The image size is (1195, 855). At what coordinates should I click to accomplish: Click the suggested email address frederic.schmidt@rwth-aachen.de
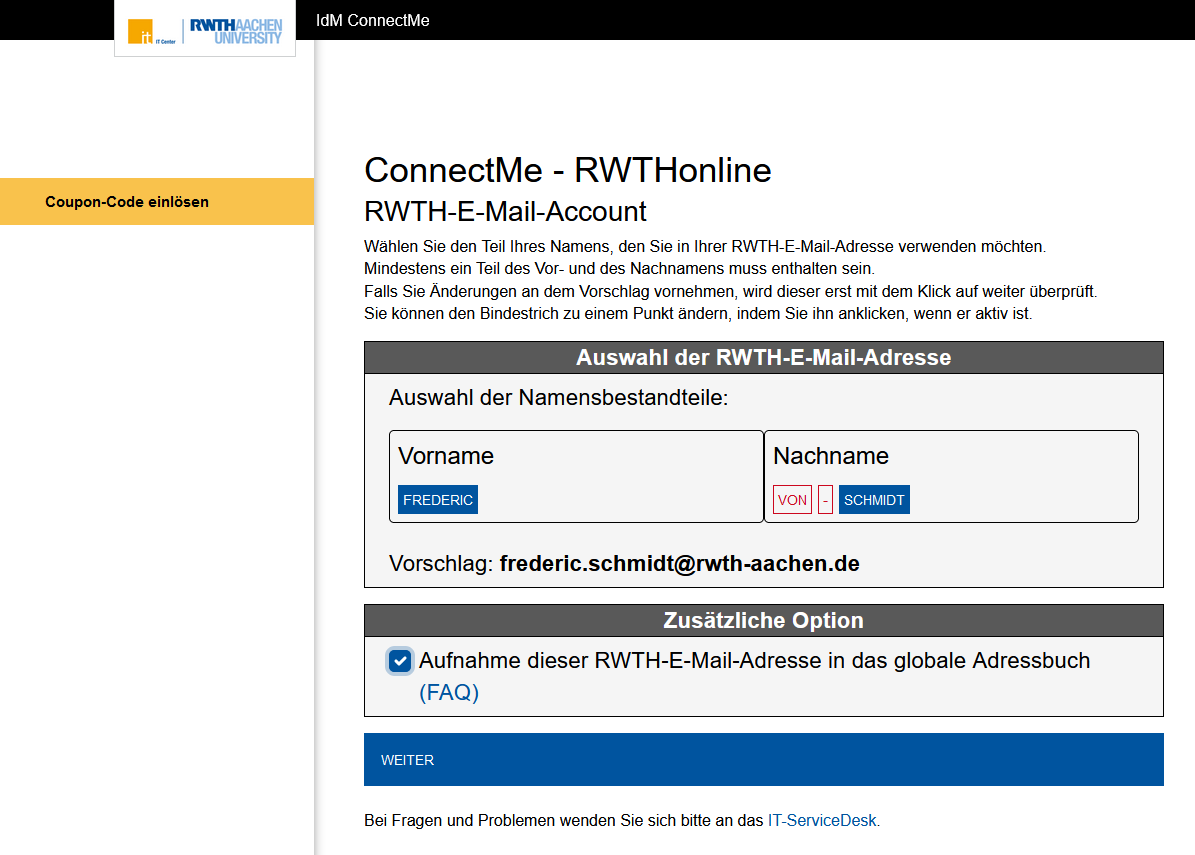click(678, 563)
